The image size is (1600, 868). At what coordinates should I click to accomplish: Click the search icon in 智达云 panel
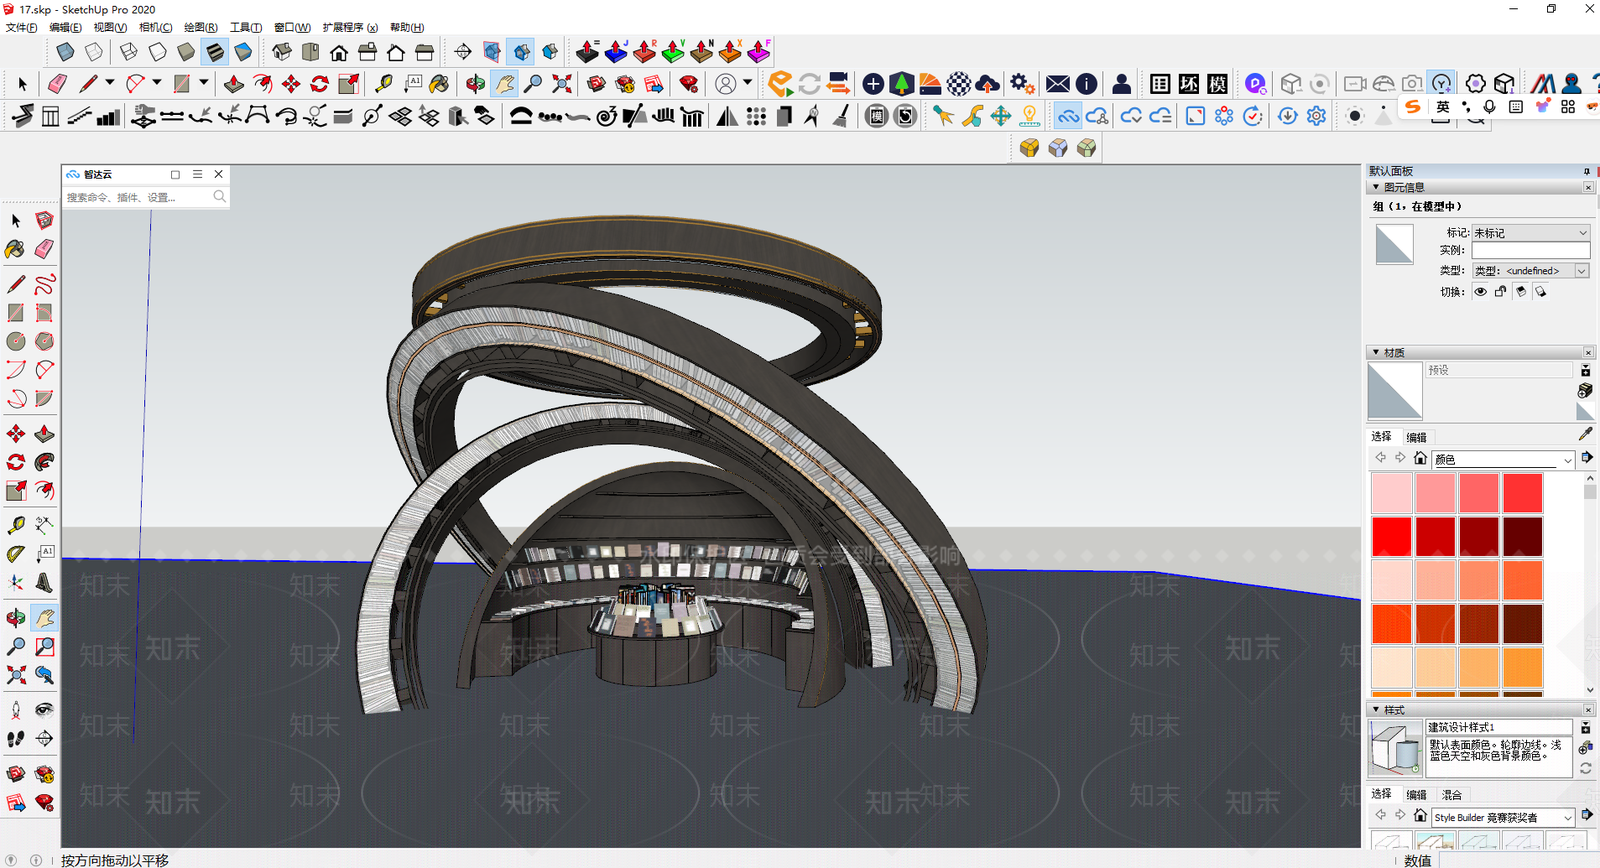click(219, 197)
